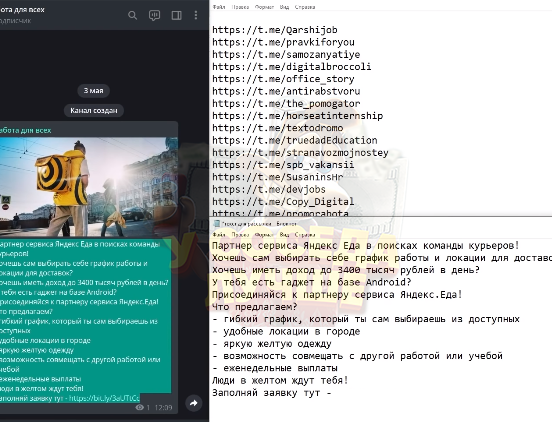Open the Справка menu in the upper Notepad
Screen dimensions: 552x422
point(305,7)
